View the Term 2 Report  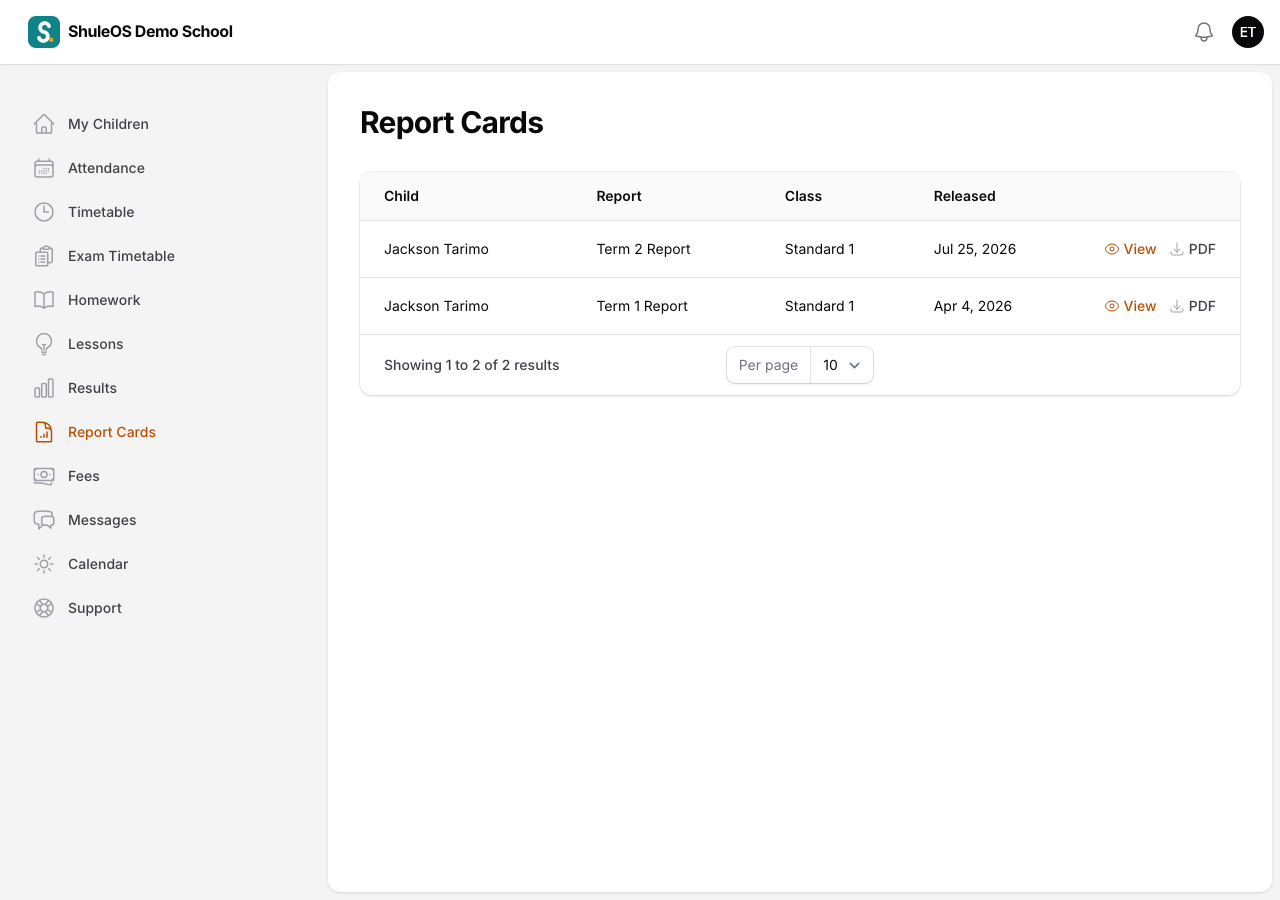pos(1131,249)
